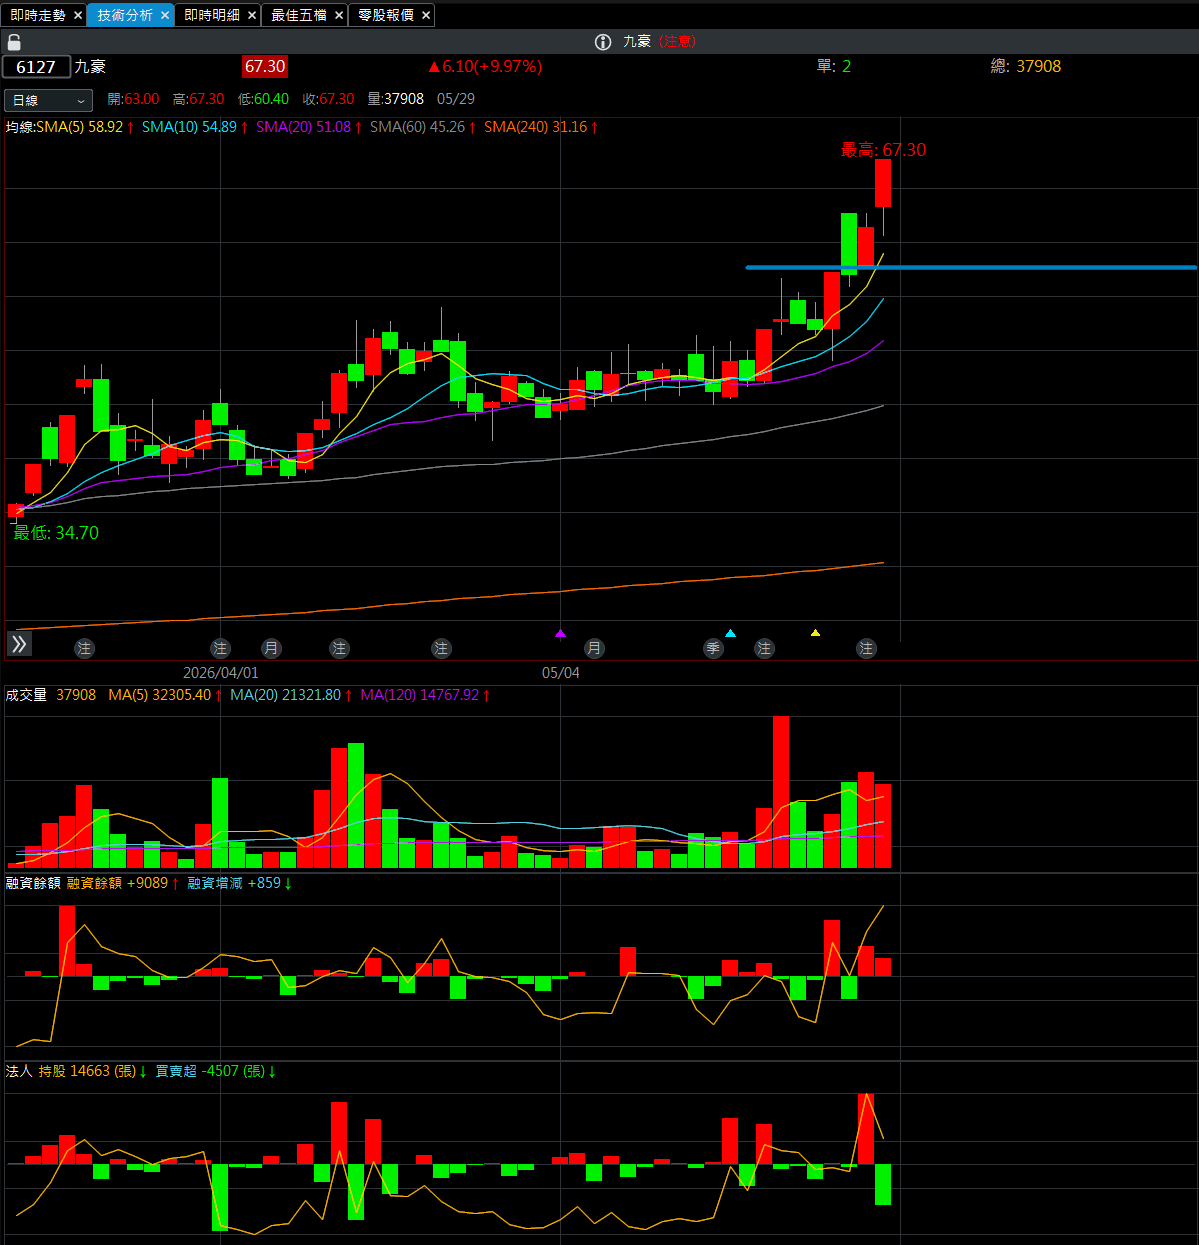
Task: Go to the 最佳五檔 tab
Action: coord(299,15)
